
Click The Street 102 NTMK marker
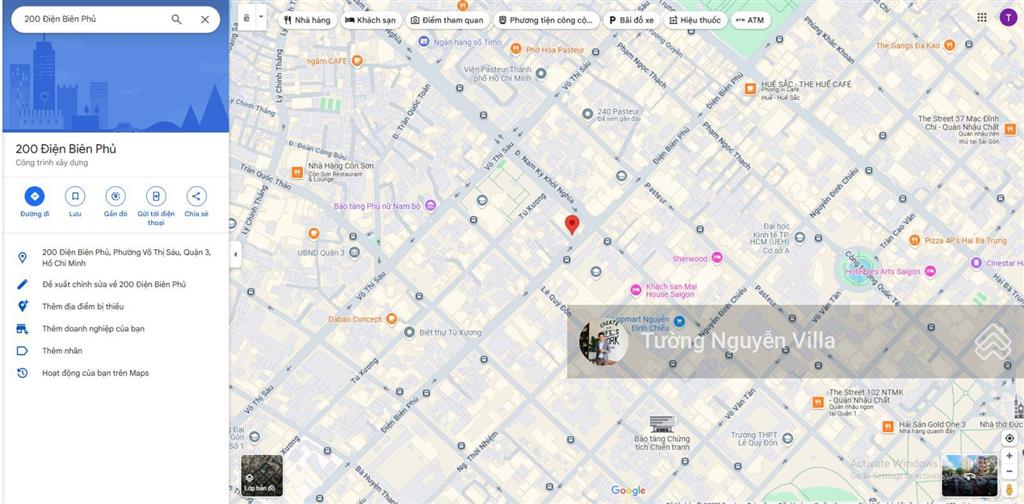[818, 403]
